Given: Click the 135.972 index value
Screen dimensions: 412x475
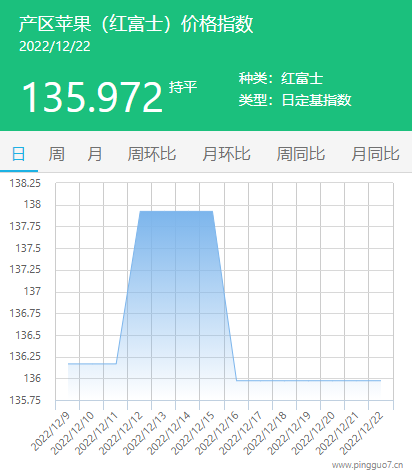Looking at the screenshot, I should (x=92, y=97).
